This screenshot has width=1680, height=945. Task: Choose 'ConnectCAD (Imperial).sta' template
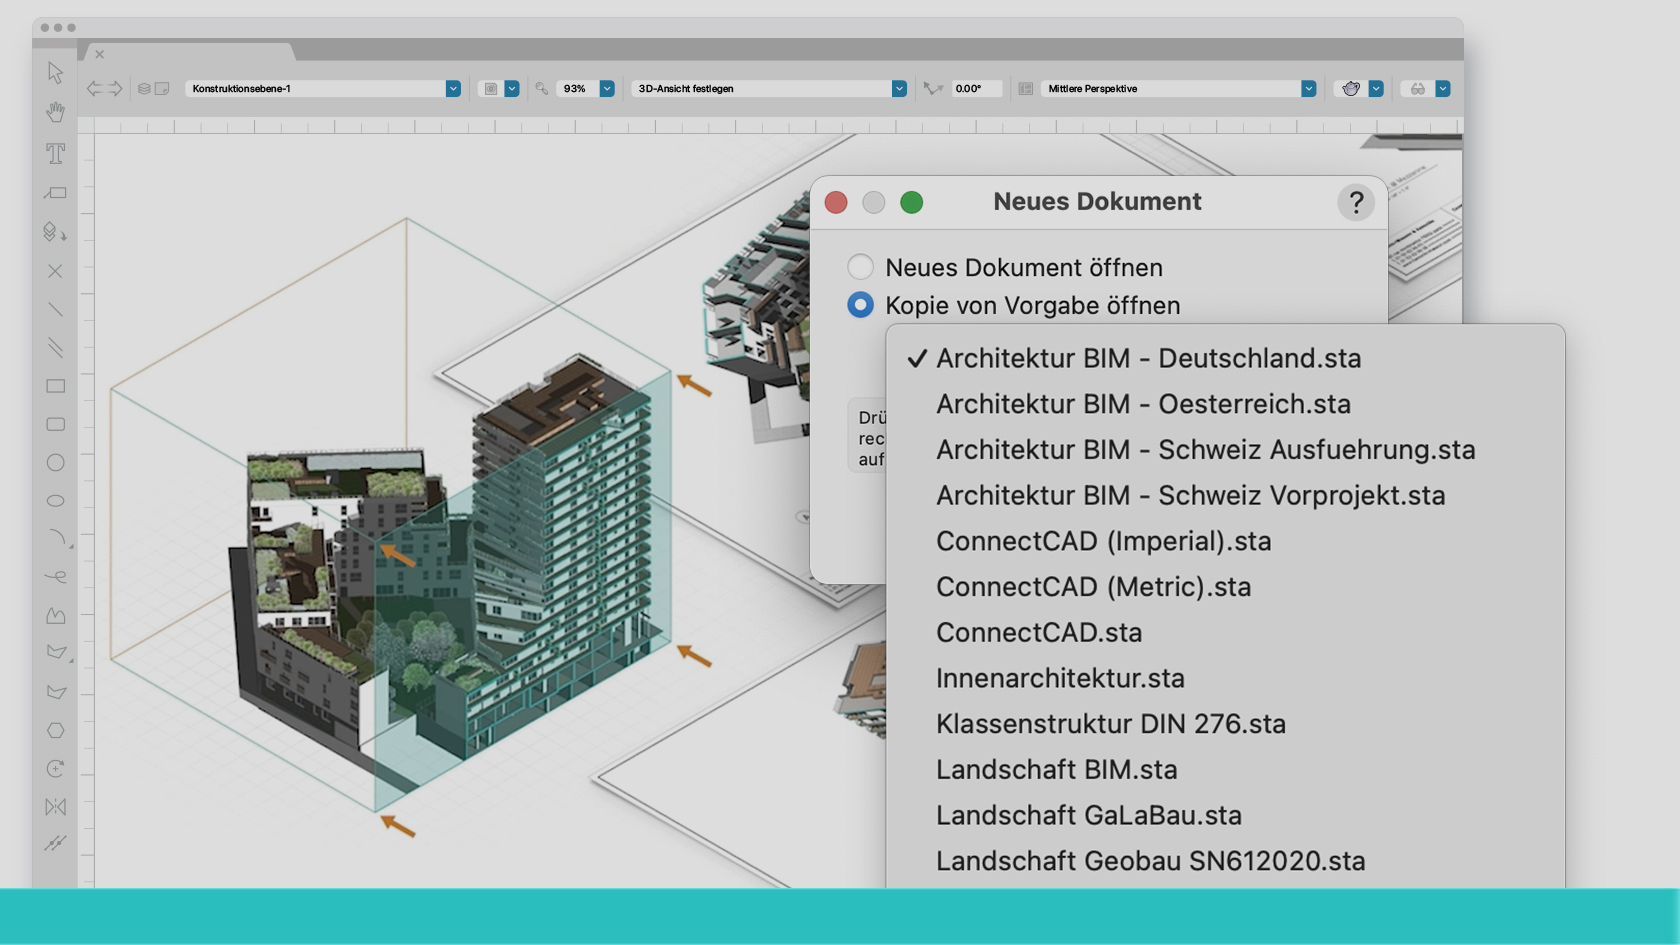tap(1225, 541)
